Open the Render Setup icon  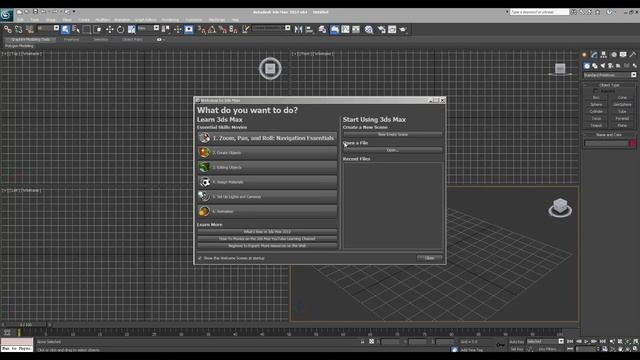[x=382, y=29]
